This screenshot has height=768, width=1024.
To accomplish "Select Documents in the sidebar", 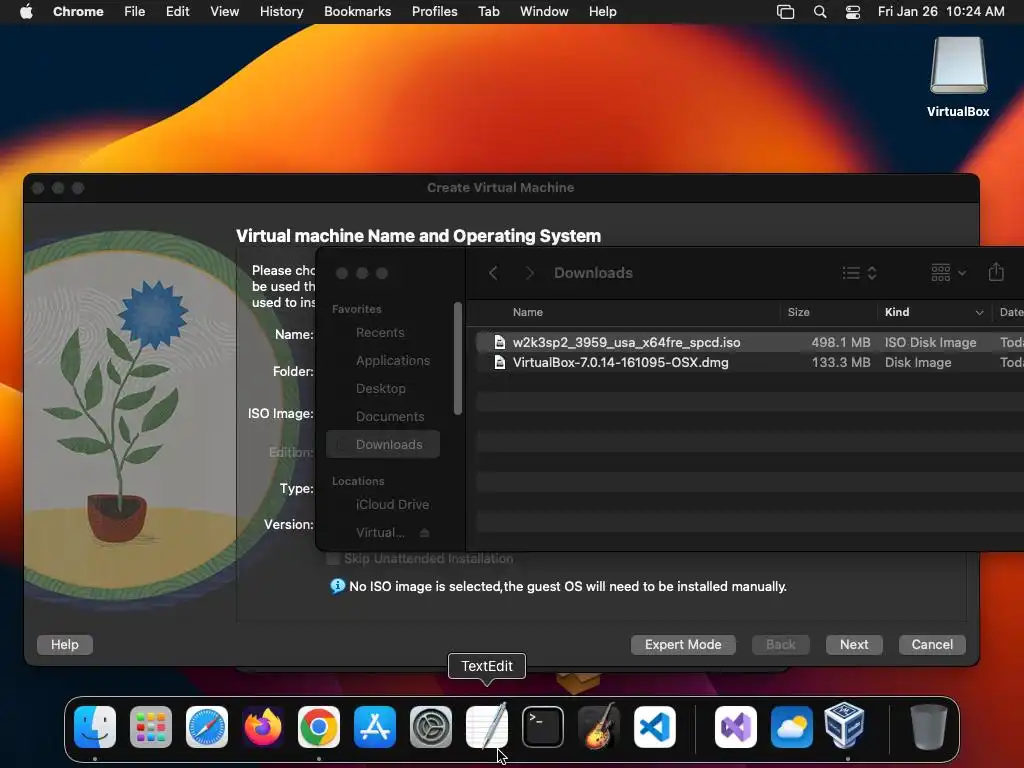I will tap(383, 417).
